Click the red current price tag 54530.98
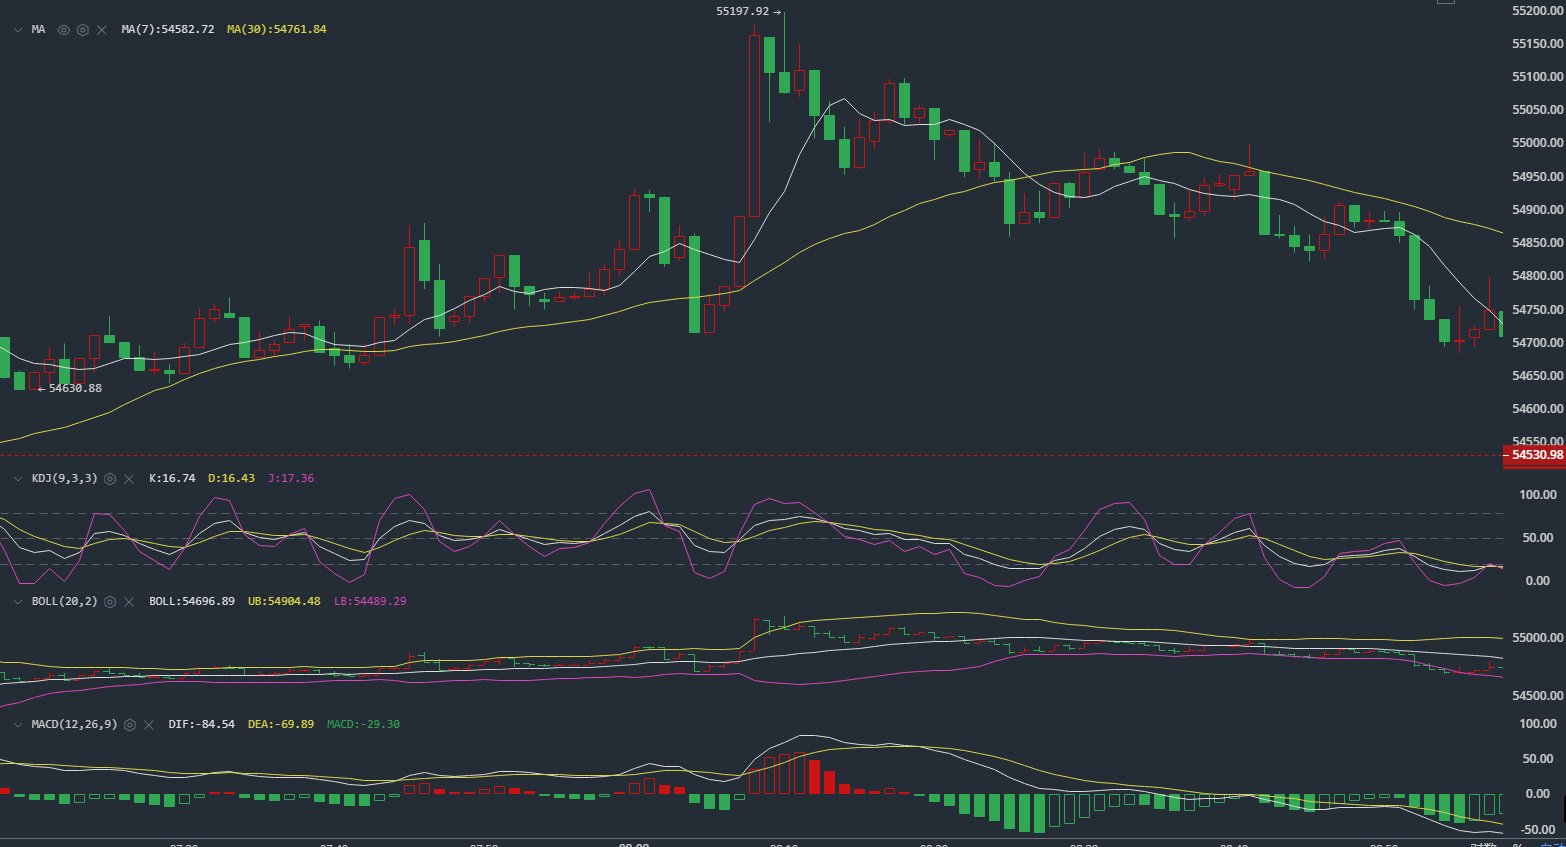The image size is (1566, 847). (x=1535, y=456)
